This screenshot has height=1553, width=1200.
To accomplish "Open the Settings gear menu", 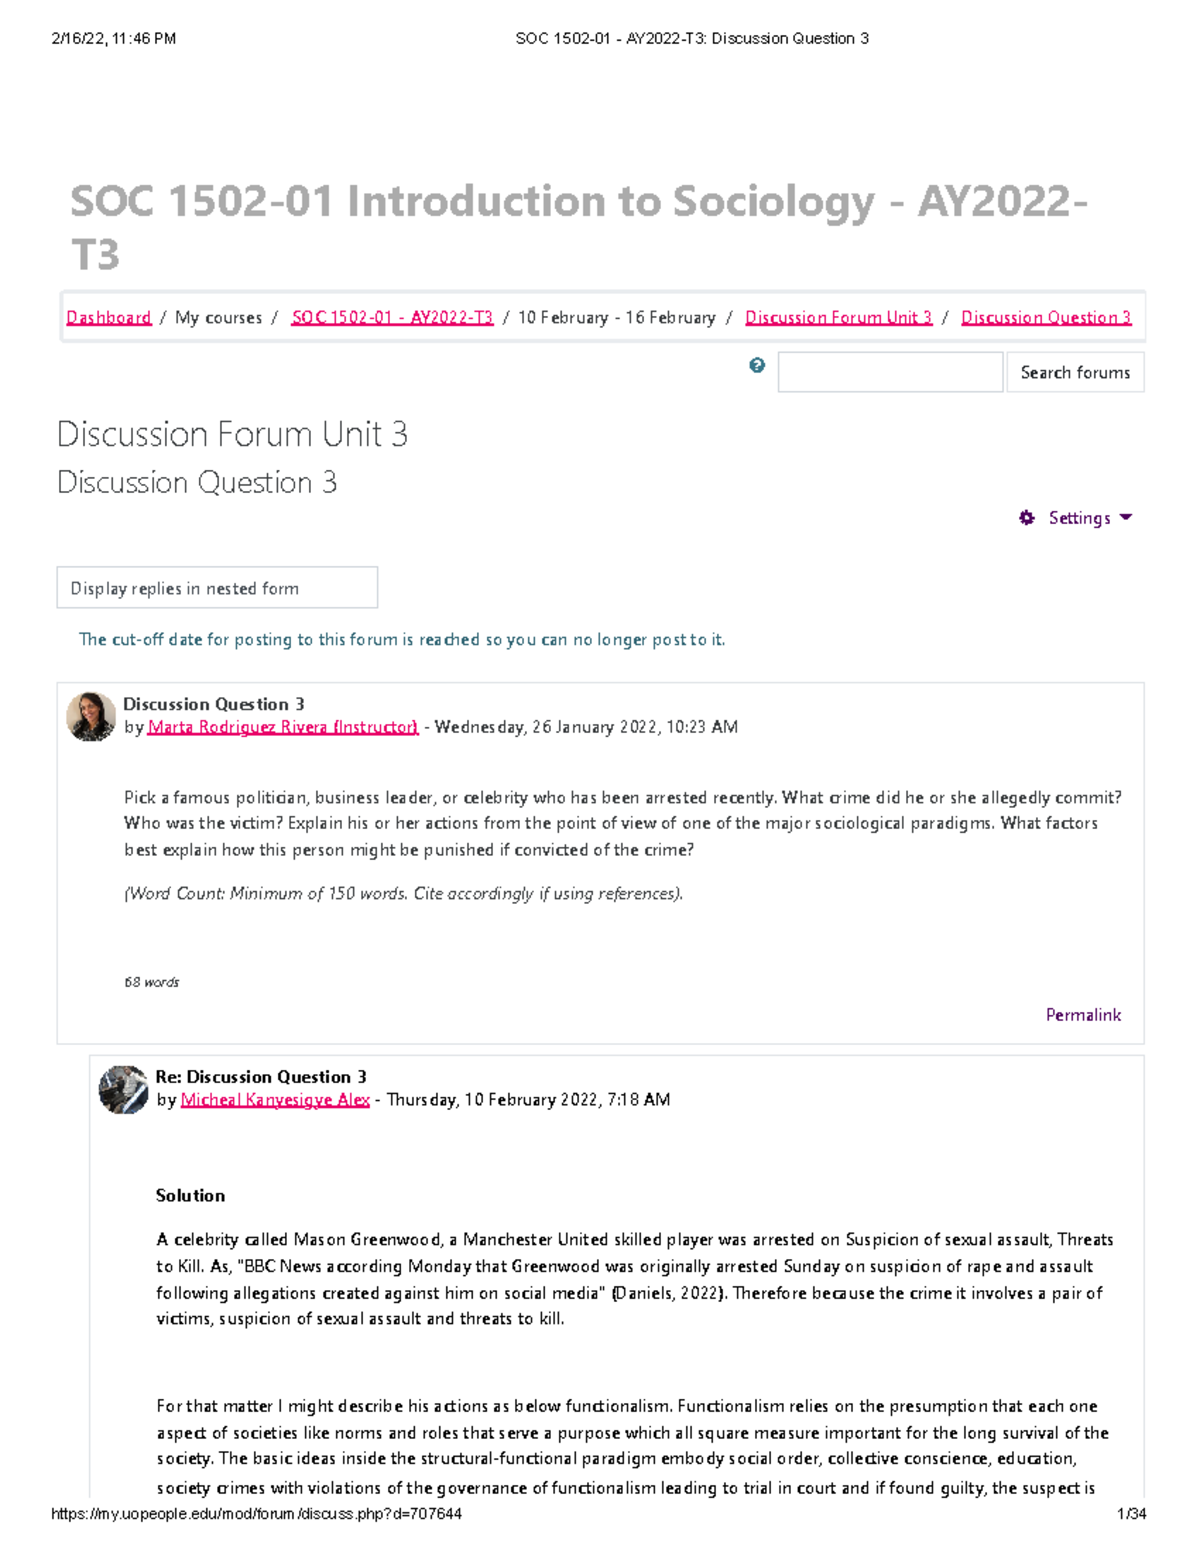I will pos(1029,518).
